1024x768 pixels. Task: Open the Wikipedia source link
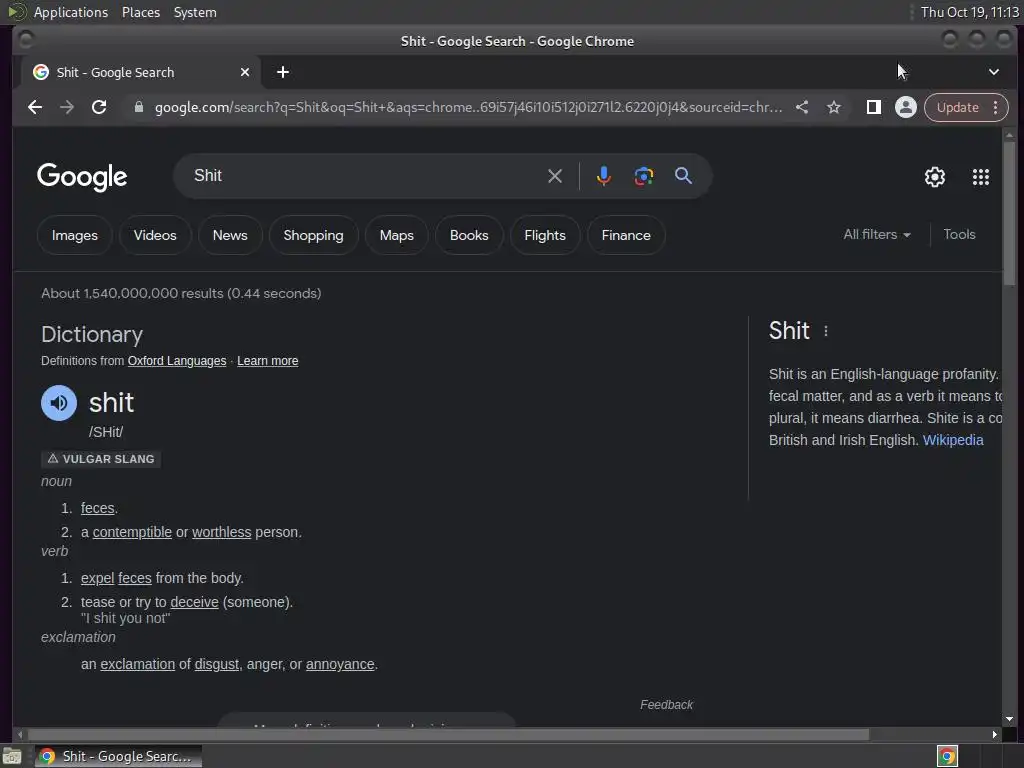tap(953, 440)
